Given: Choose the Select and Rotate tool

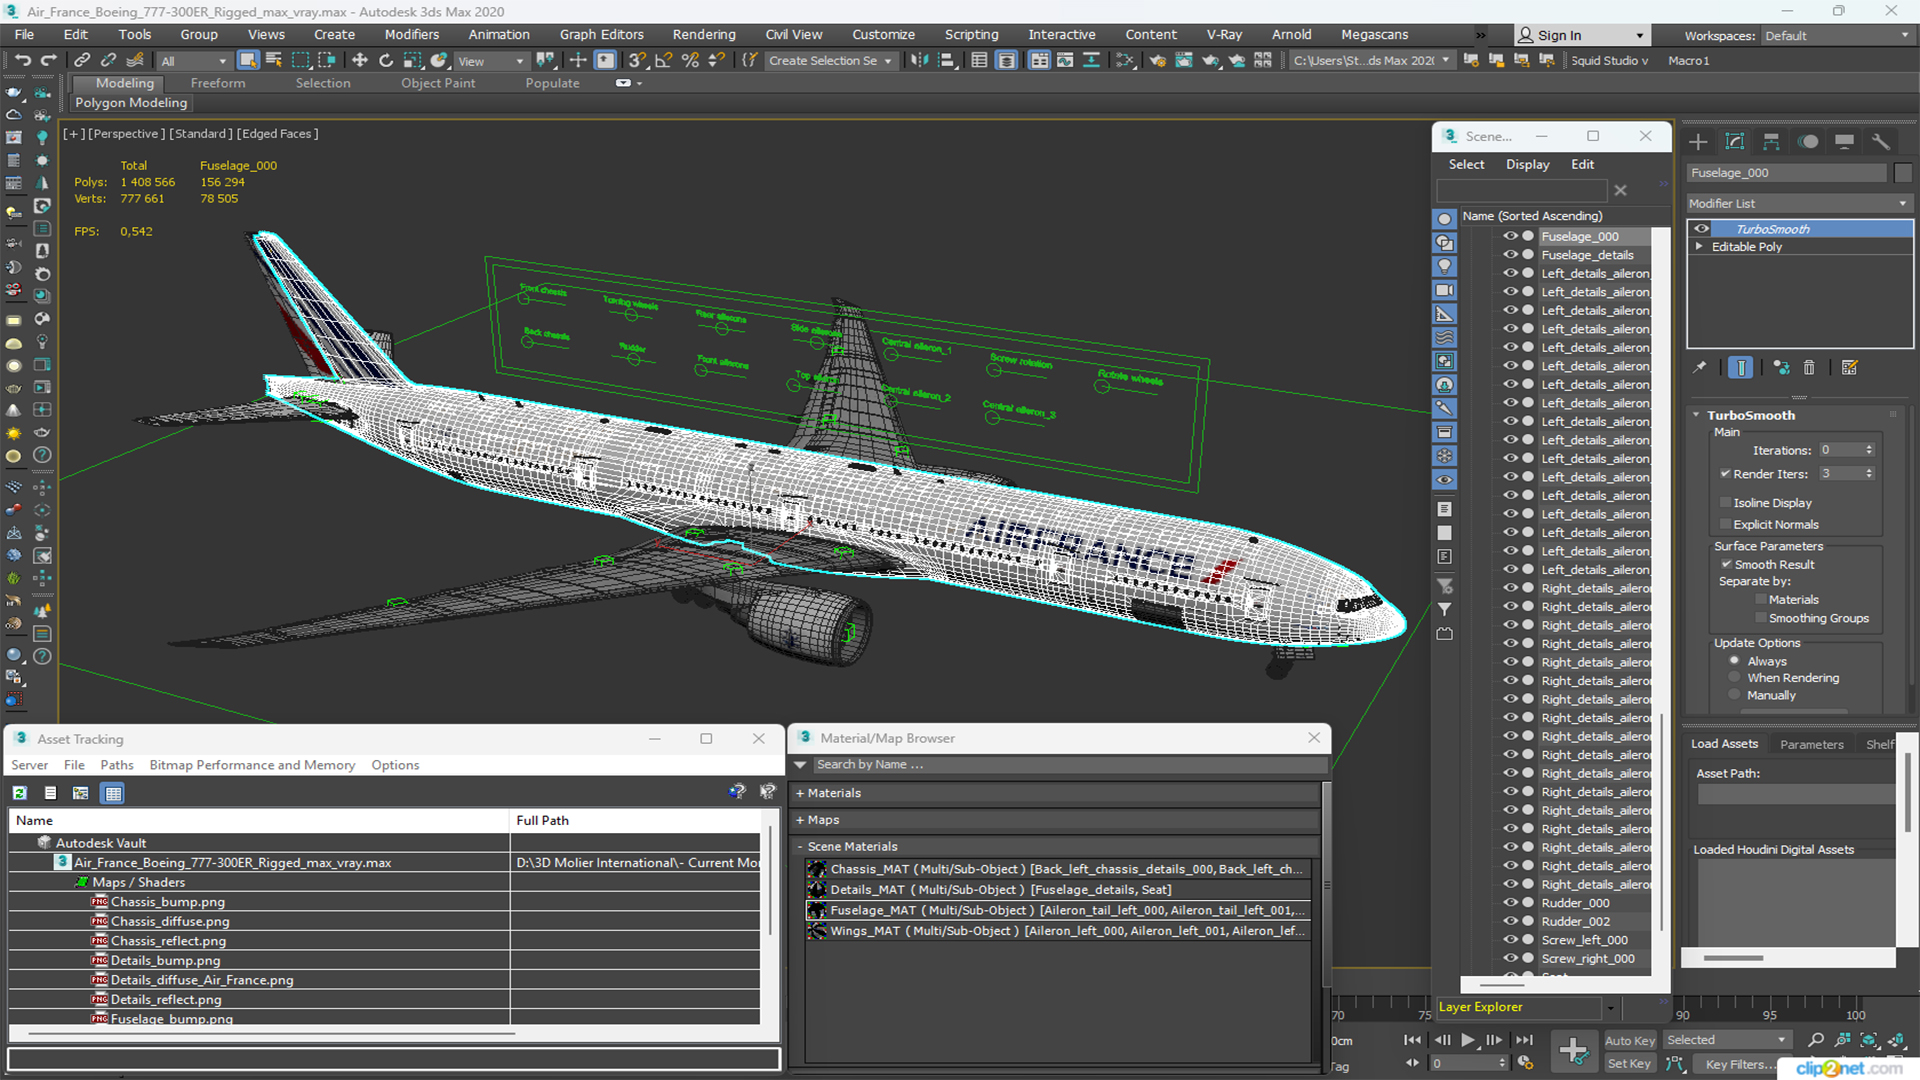Looking at the screenshot, I should click(386, 61).
